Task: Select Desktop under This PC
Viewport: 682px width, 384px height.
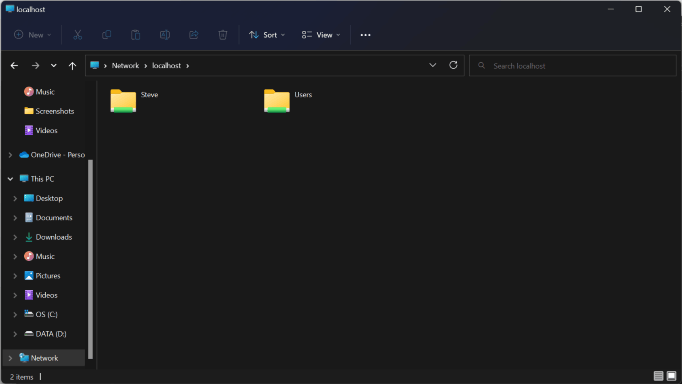Action: coord(43,198)
